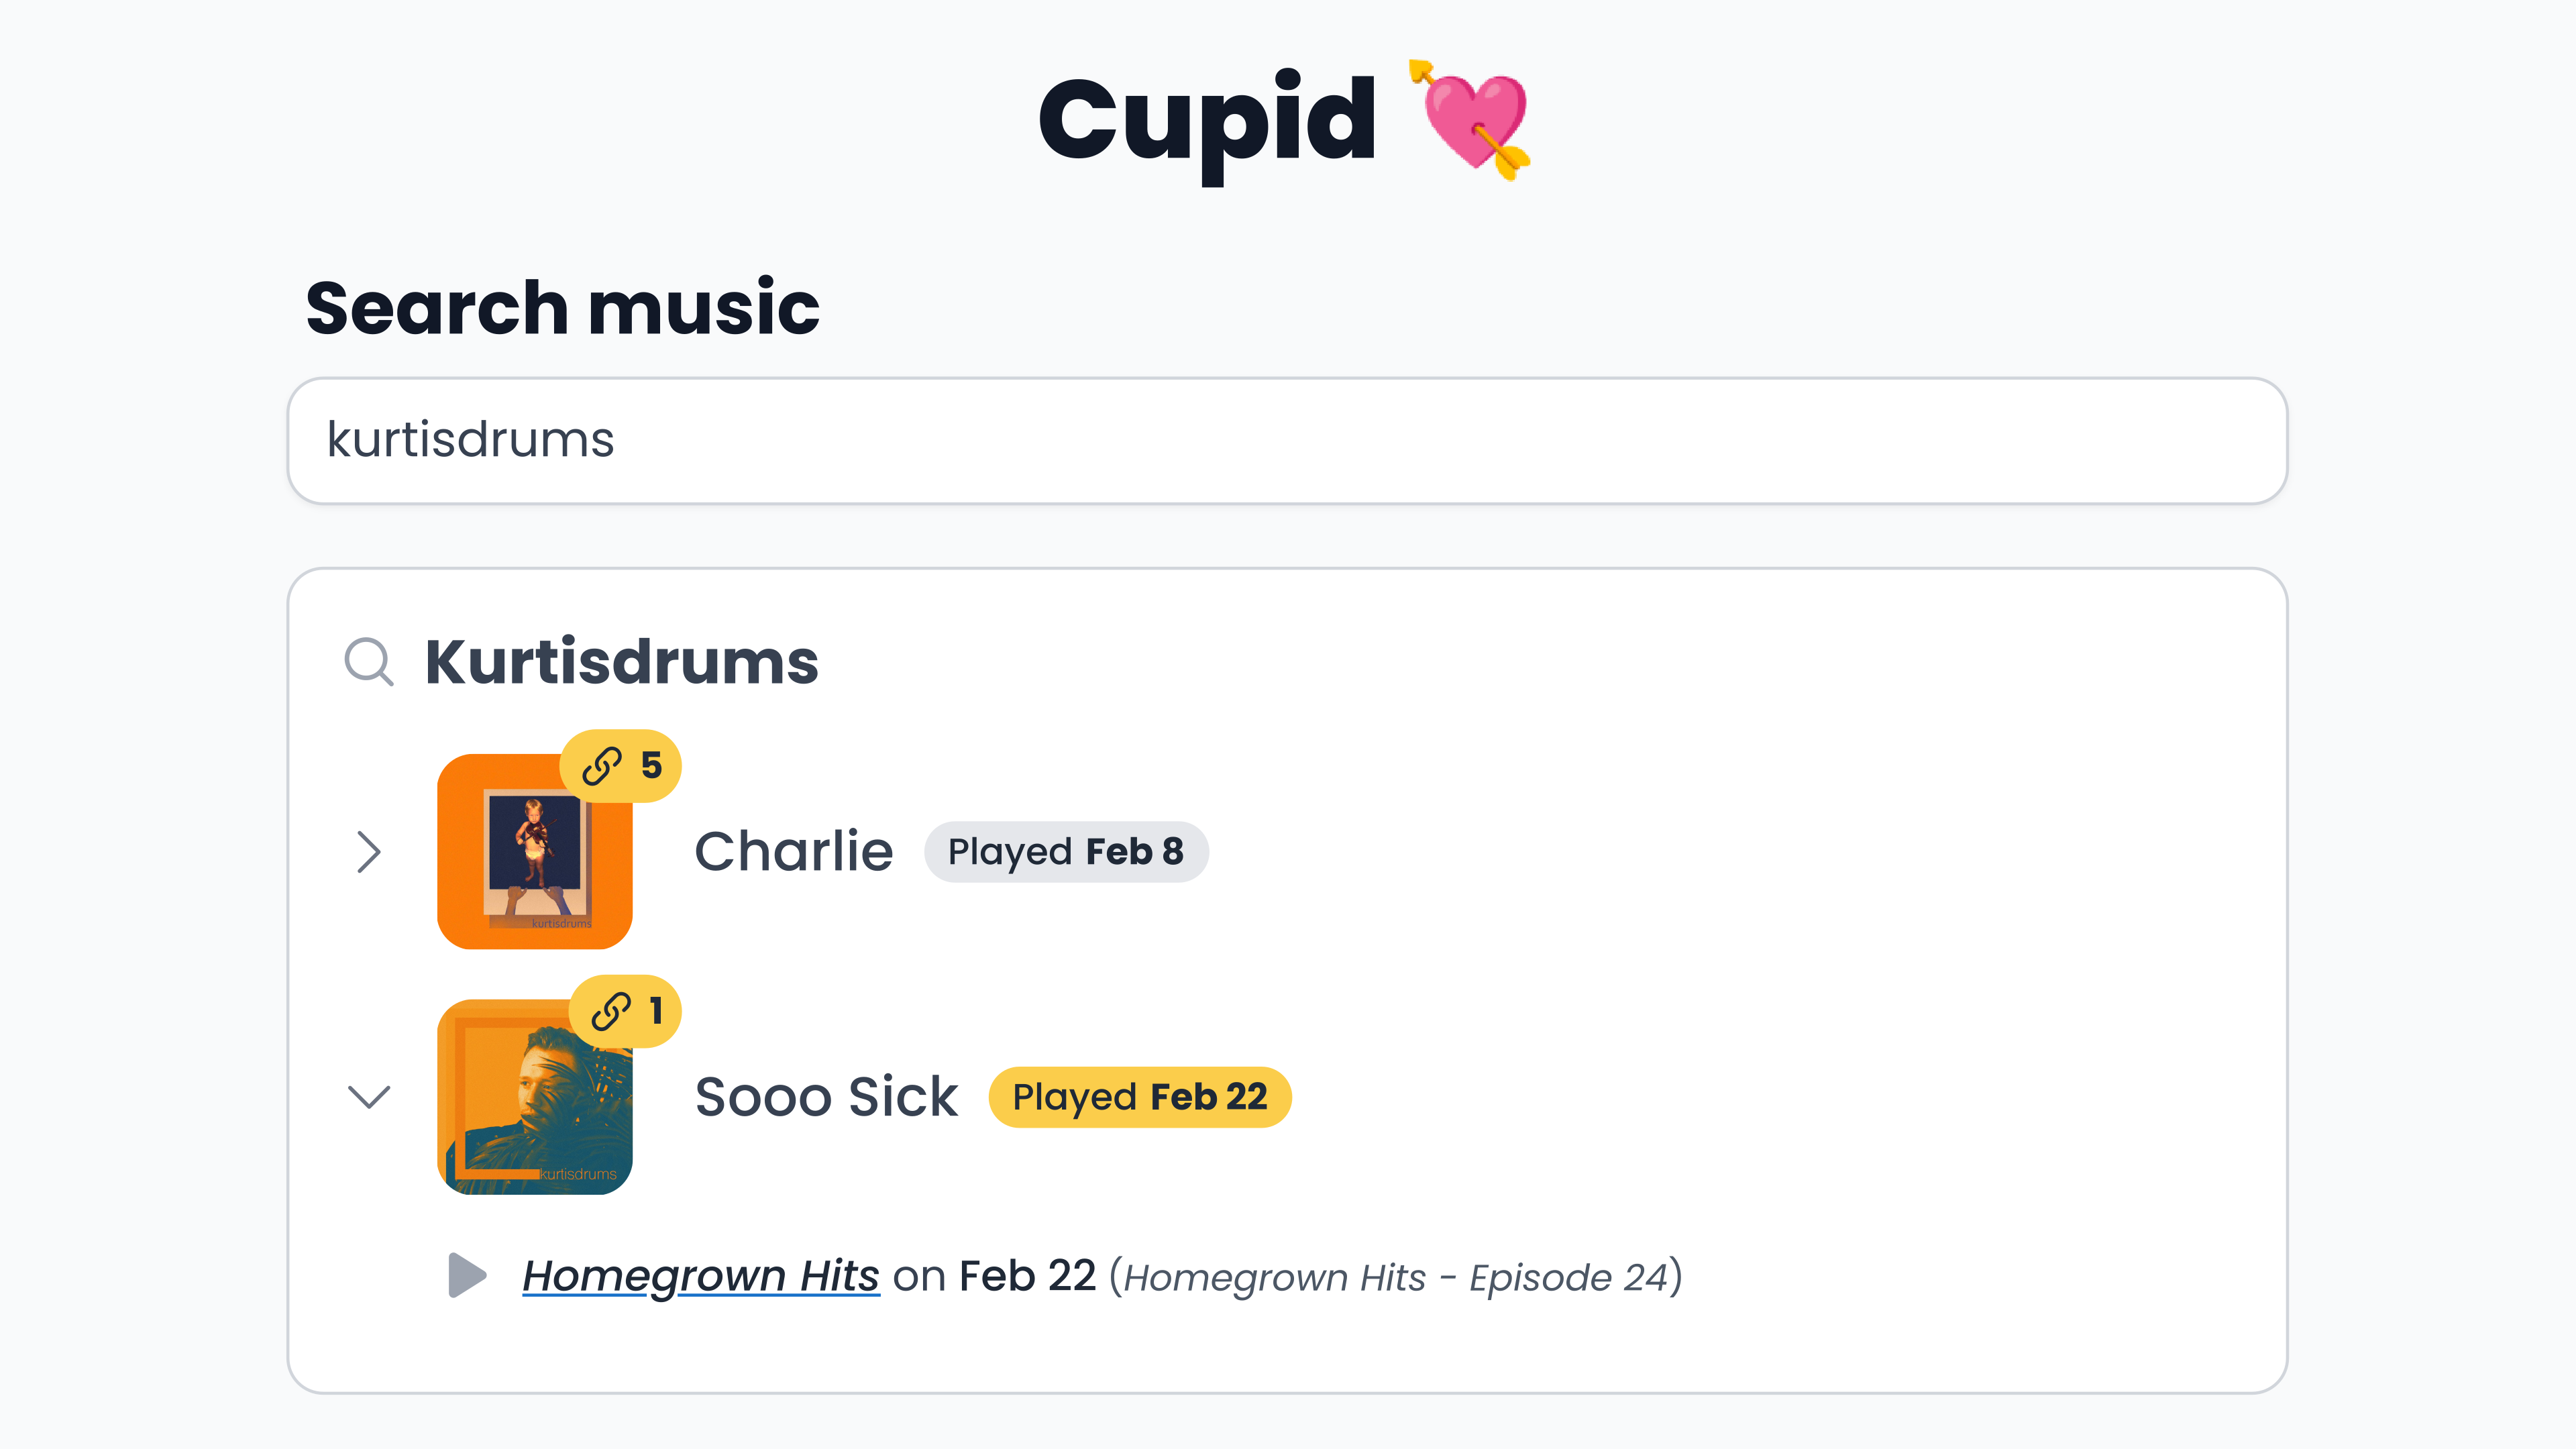This screenshot has height=1449, width=2576.
Task: Click the Search music heading
Action: click(x=563, y=308)
